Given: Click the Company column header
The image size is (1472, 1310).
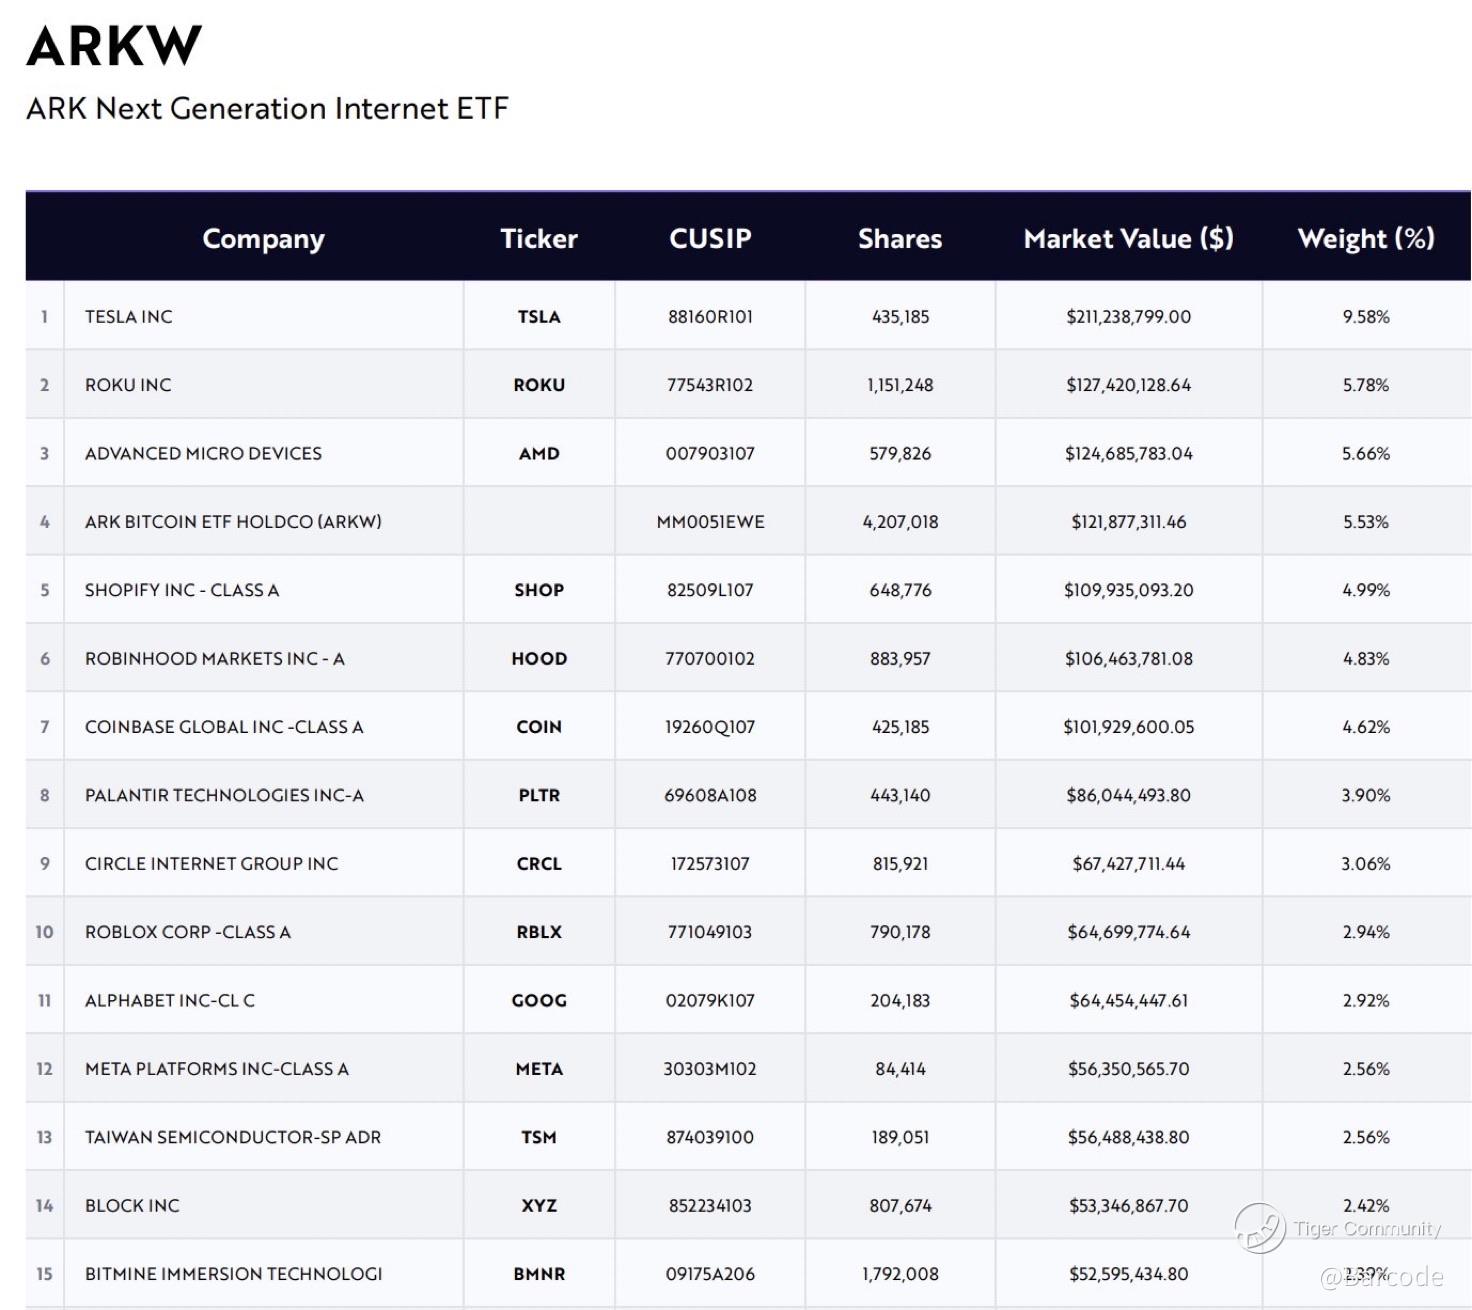Looking at the screenshot, I should pos(263,239).
